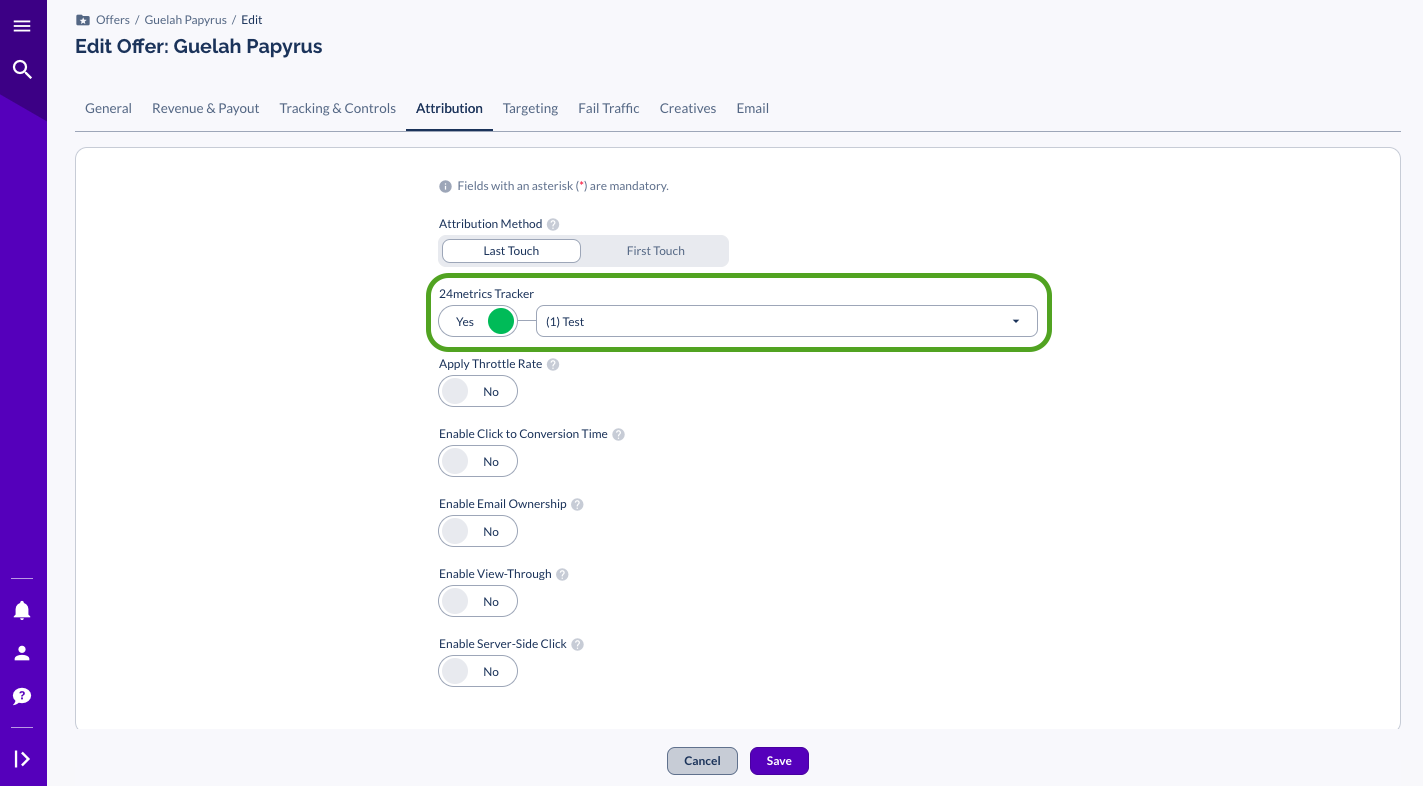Viewport: 1423px width, 786px height.
Task: Toggle Enable View-Through on
Action: 478,601
